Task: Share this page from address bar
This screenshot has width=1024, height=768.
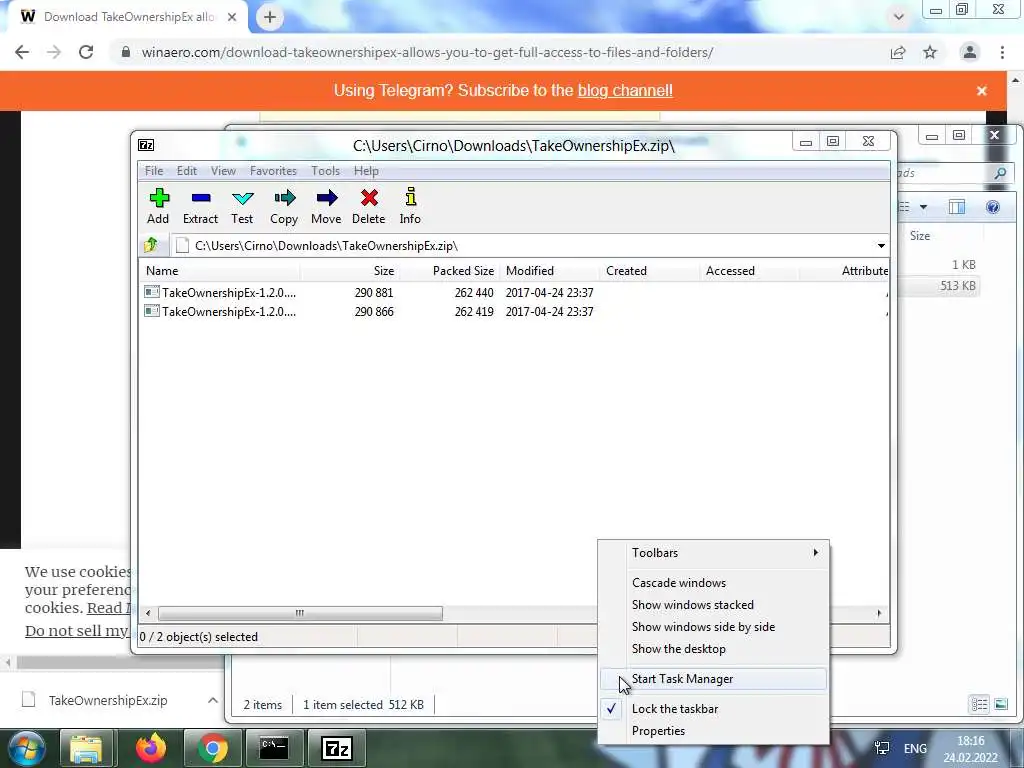Action: 898,52
